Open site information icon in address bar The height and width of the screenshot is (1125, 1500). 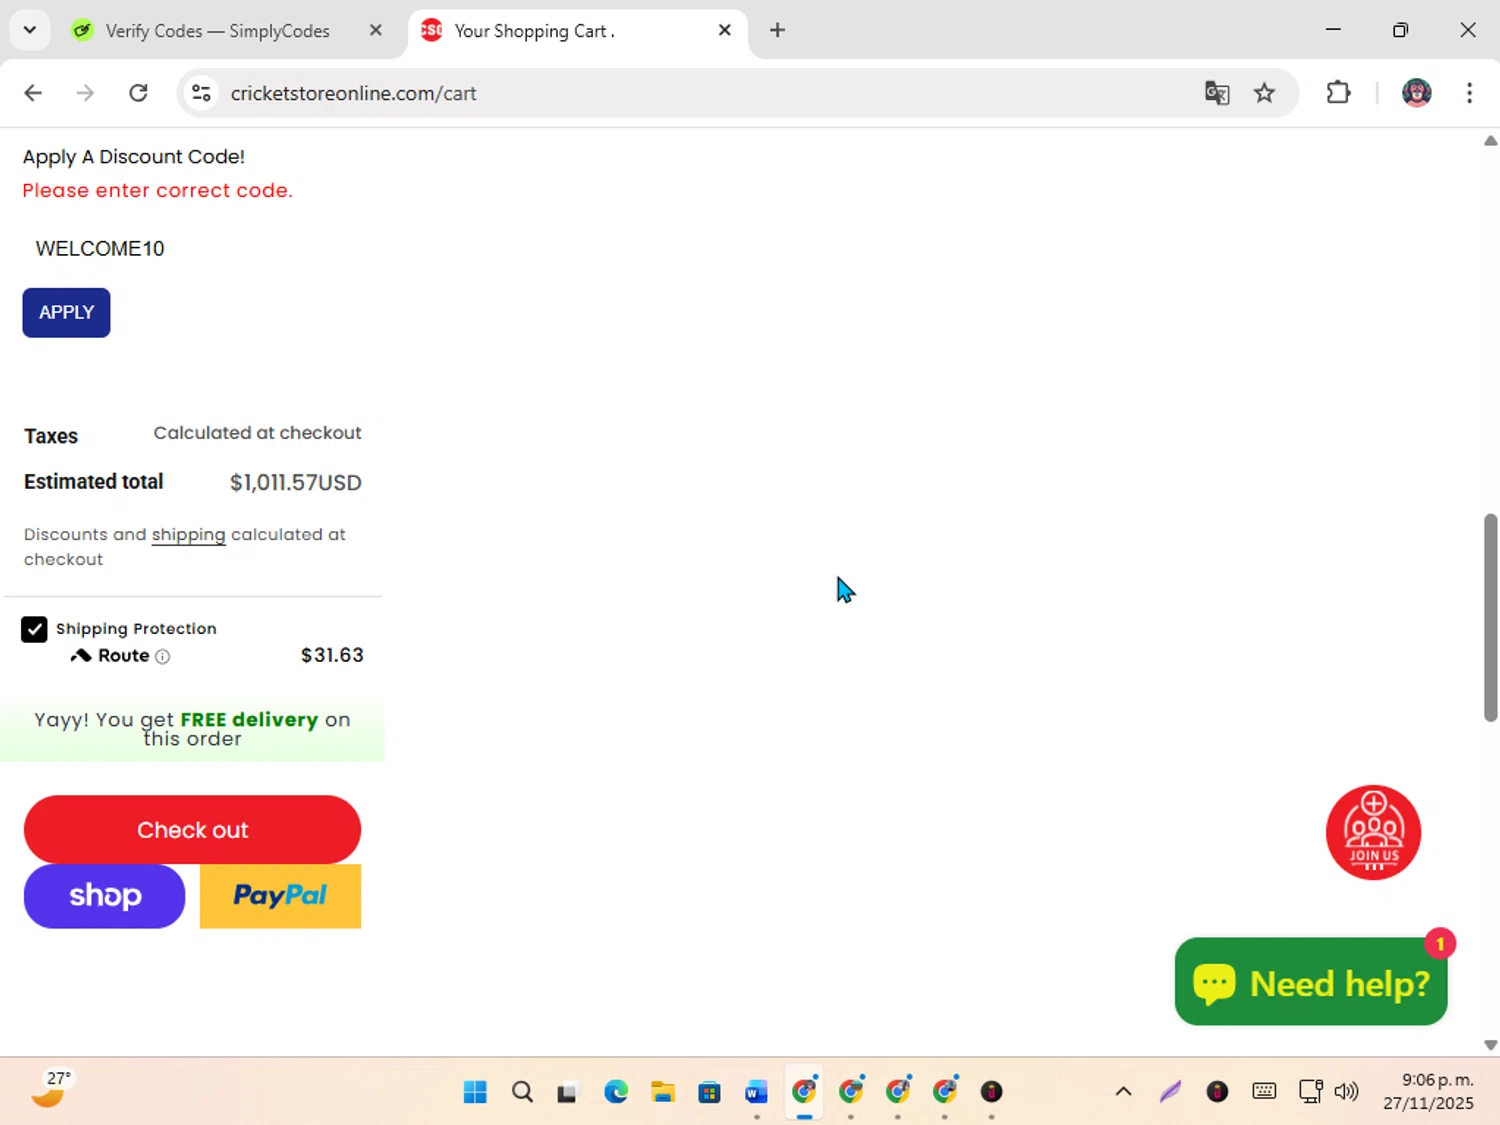(201, 93)
